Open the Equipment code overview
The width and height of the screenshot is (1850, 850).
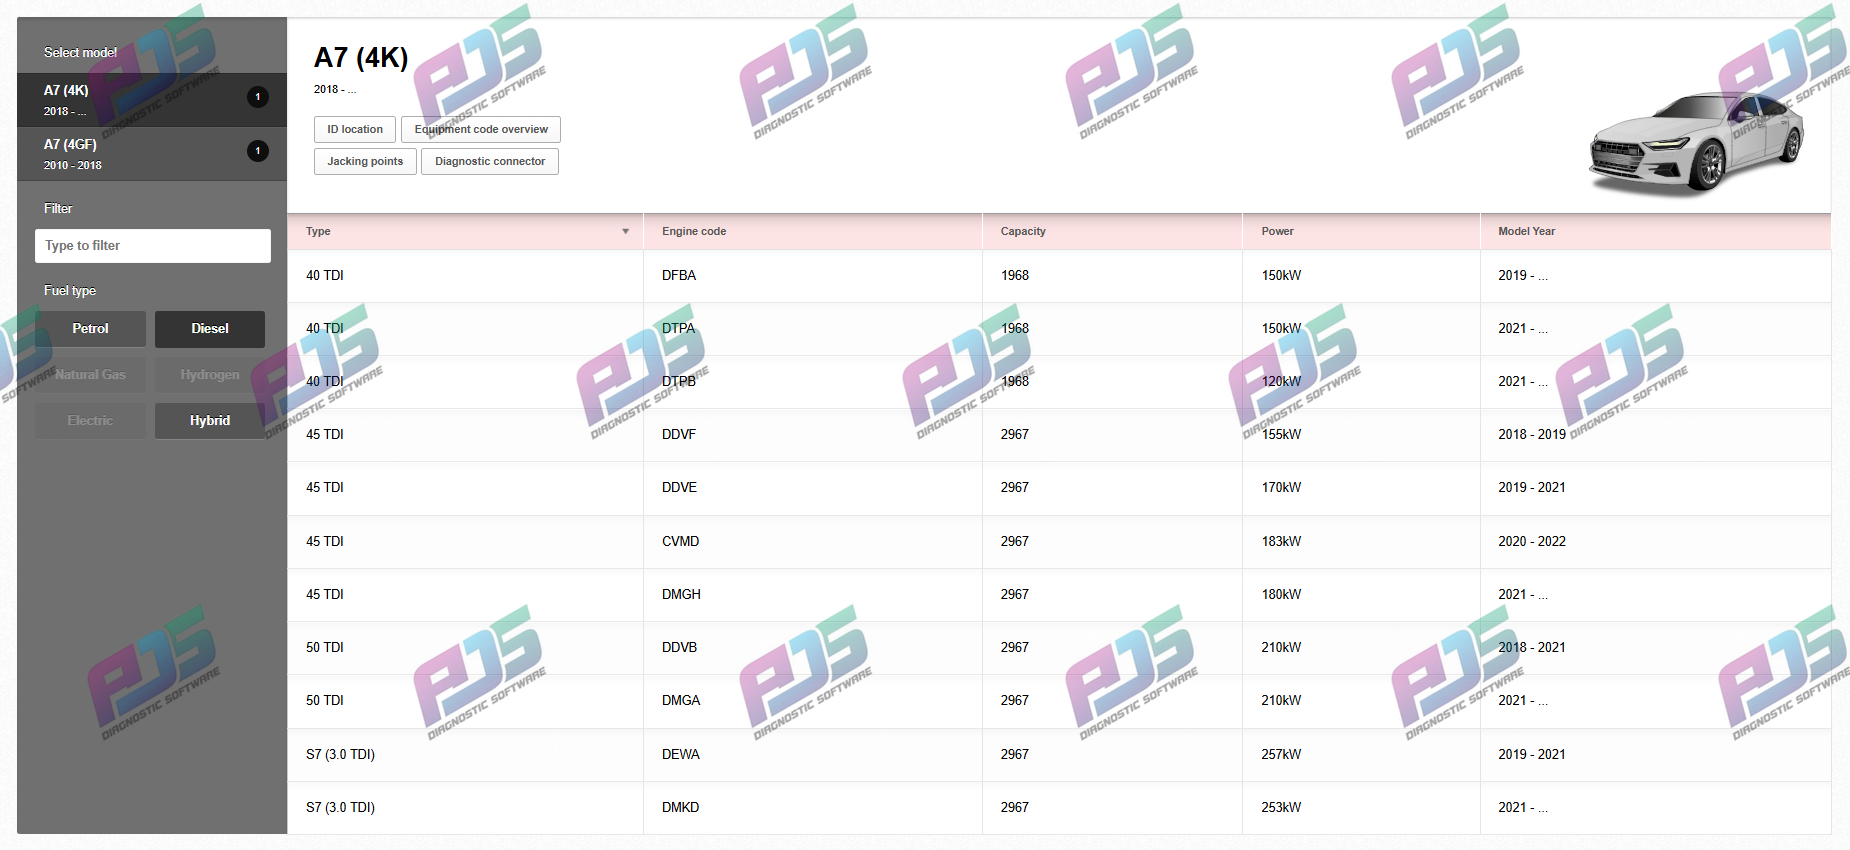(x=481, y=130)
